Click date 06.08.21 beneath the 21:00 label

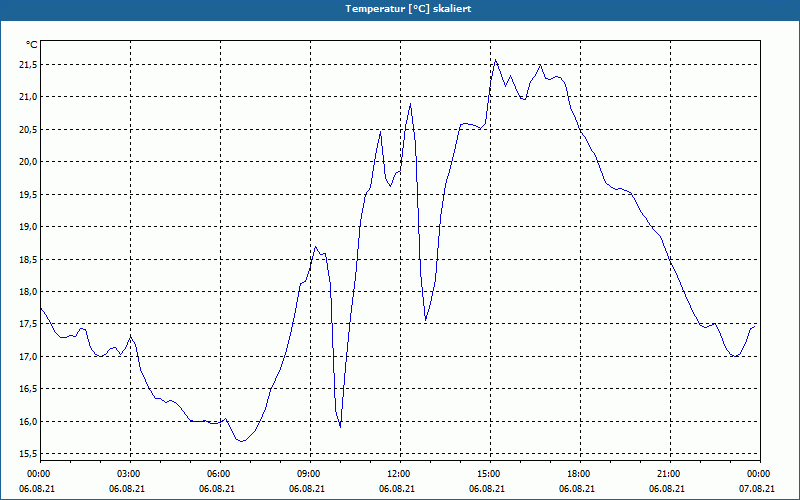(x=667, y=489)
